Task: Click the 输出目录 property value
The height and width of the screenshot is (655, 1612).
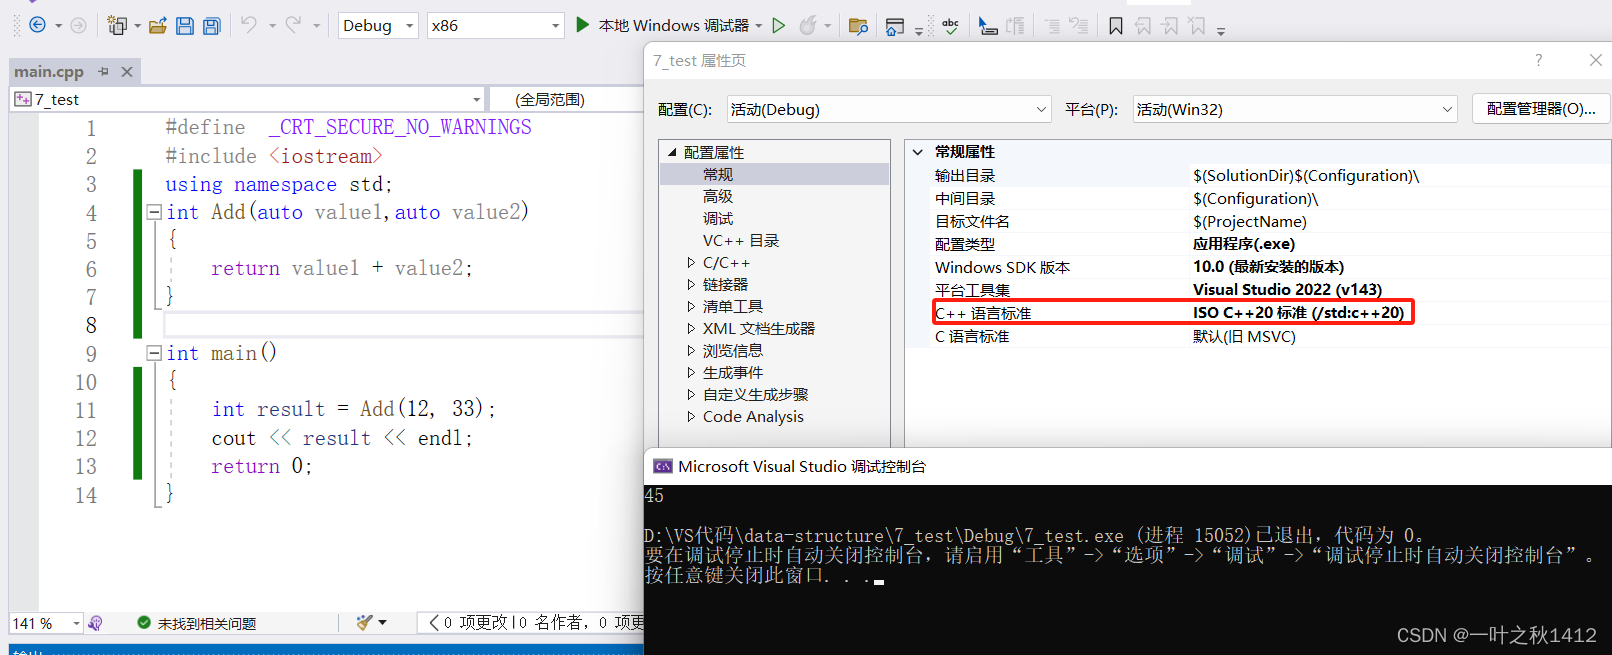Action: [1305, 175]
